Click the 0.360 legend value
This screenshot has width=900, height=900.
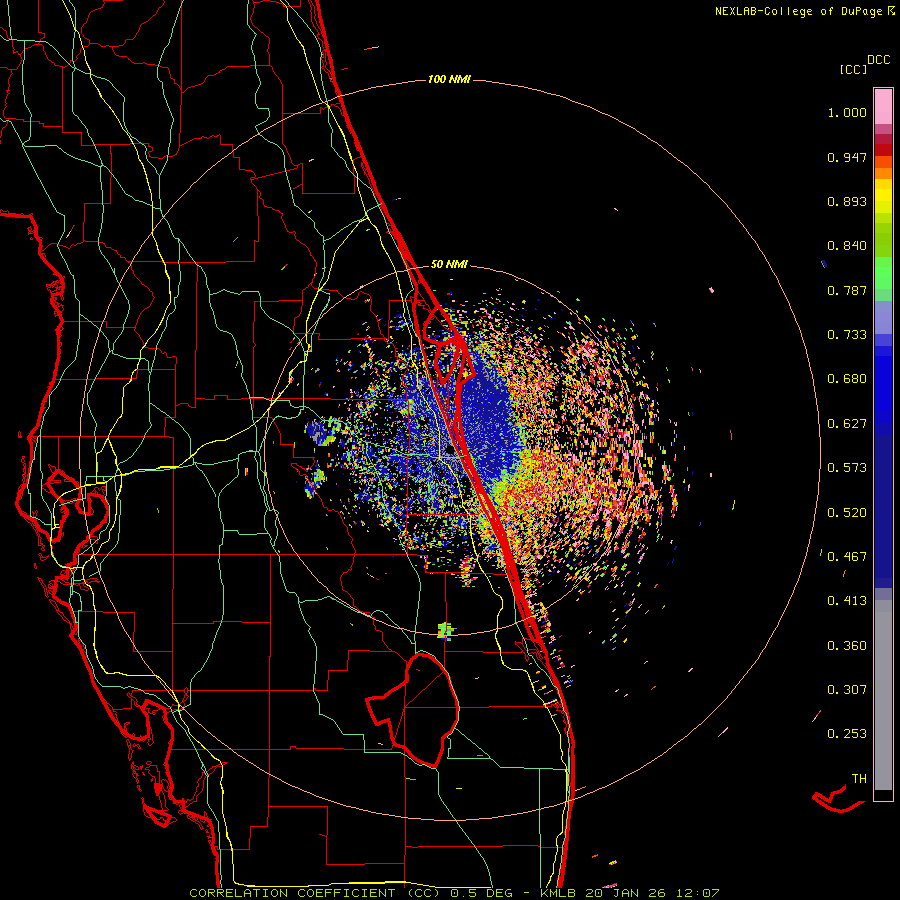click(x=847, y=646)
